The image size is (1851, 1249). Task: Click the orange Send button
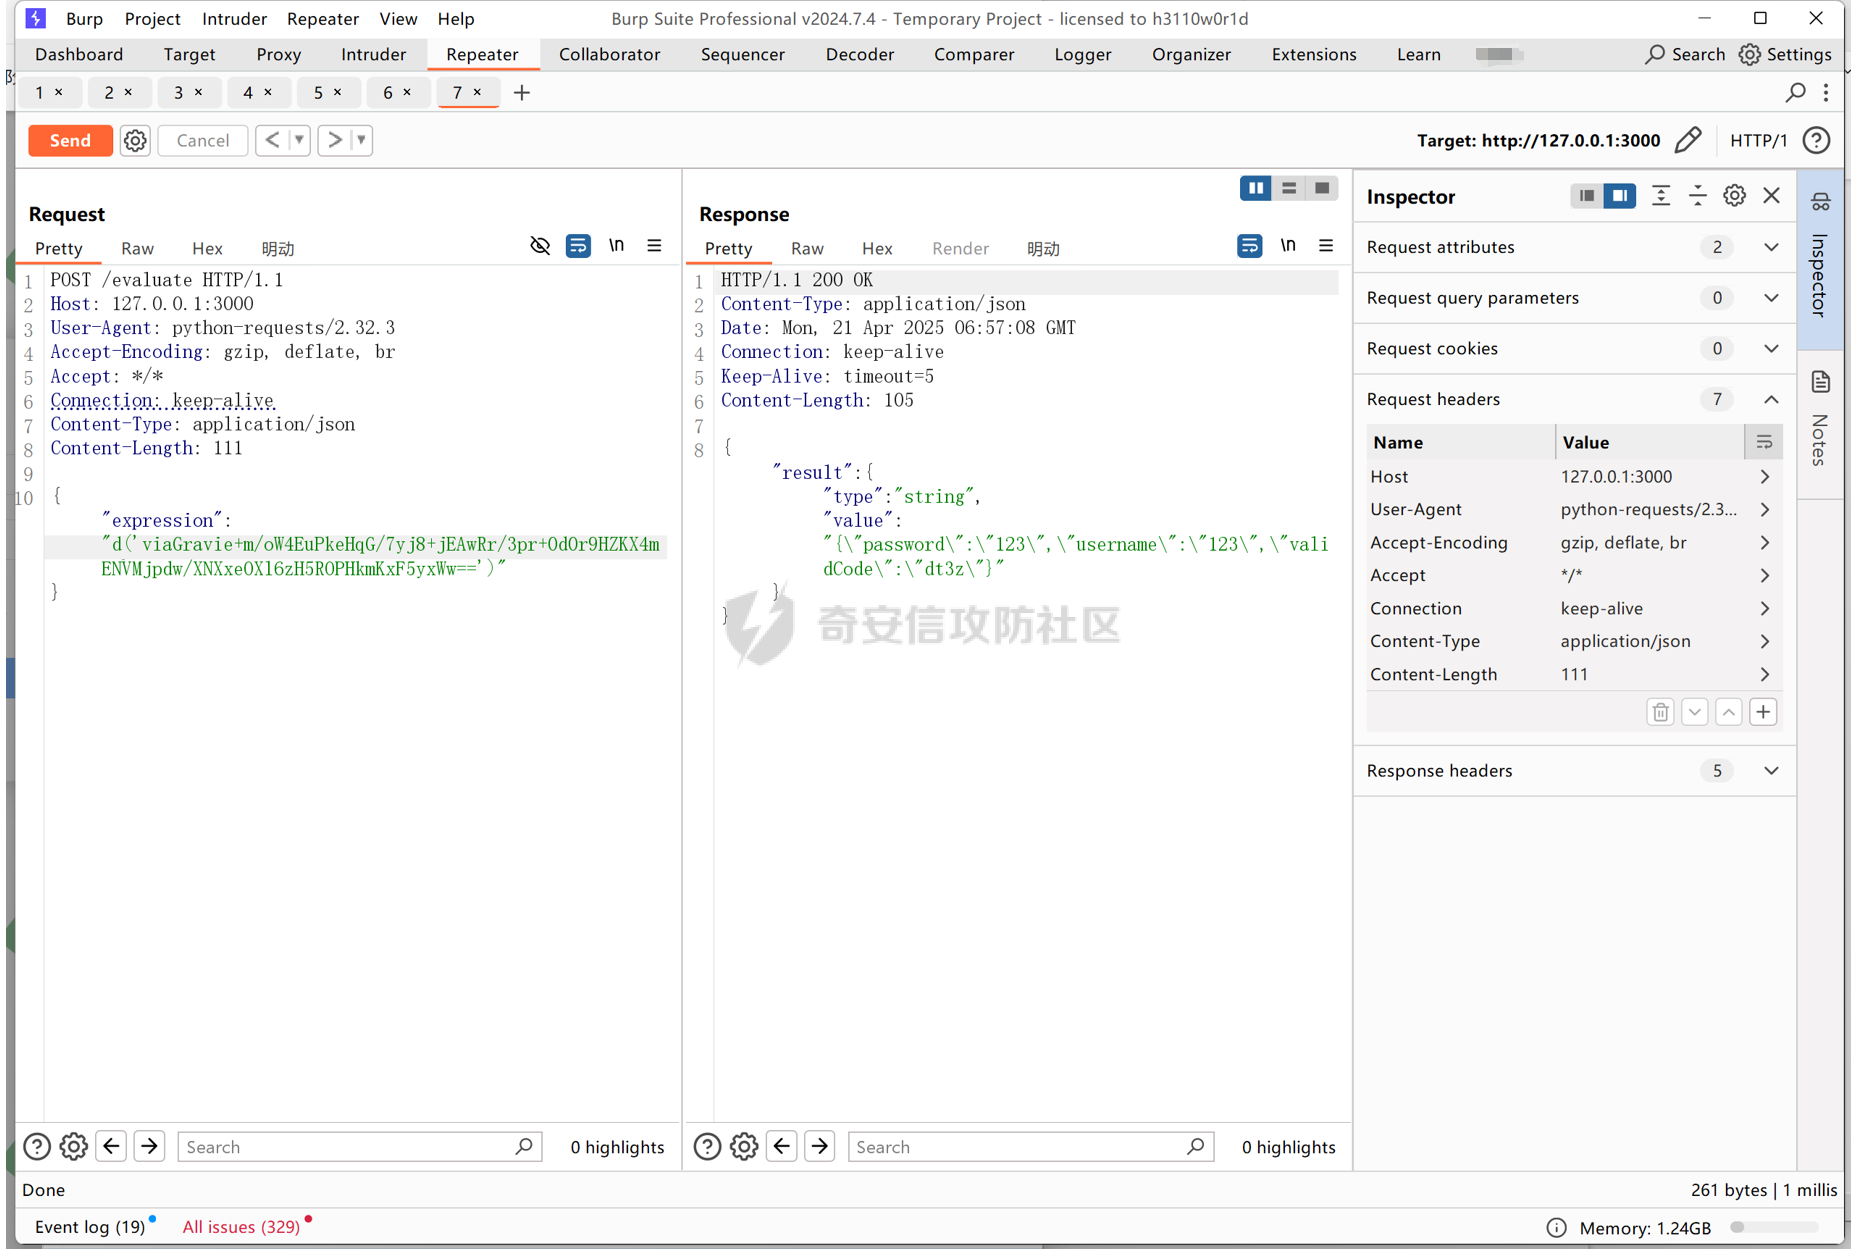[x=70, y=141]
